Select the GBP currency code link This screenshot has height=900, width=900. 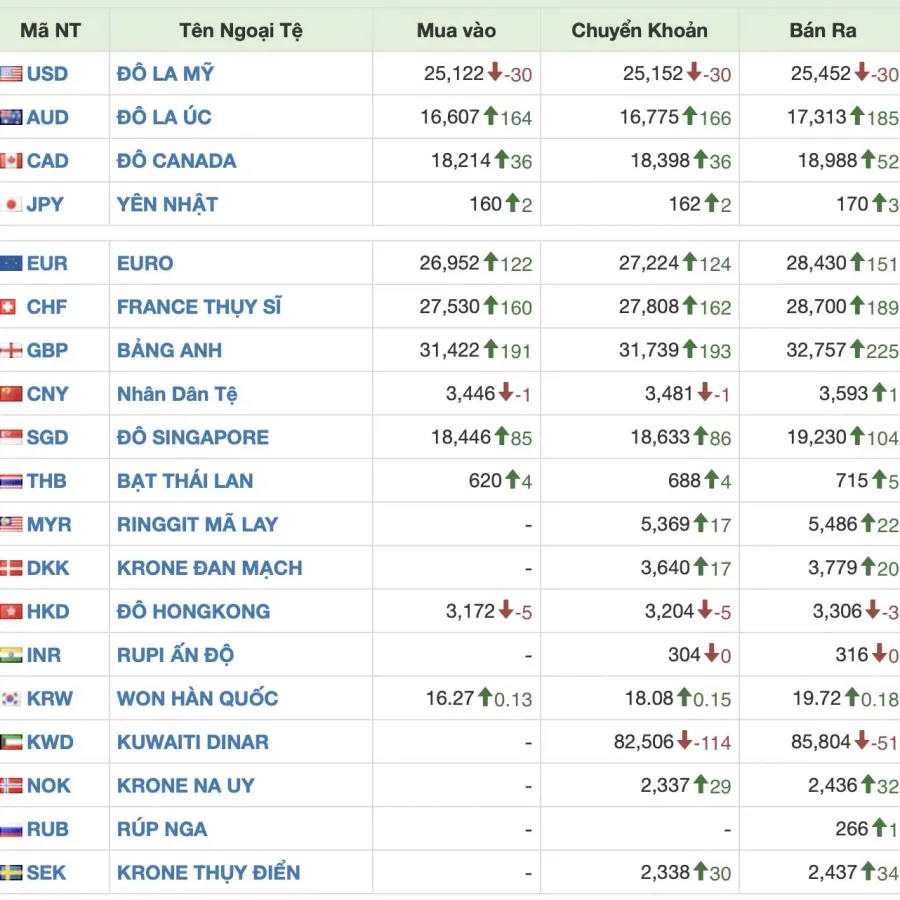[48, 350]
